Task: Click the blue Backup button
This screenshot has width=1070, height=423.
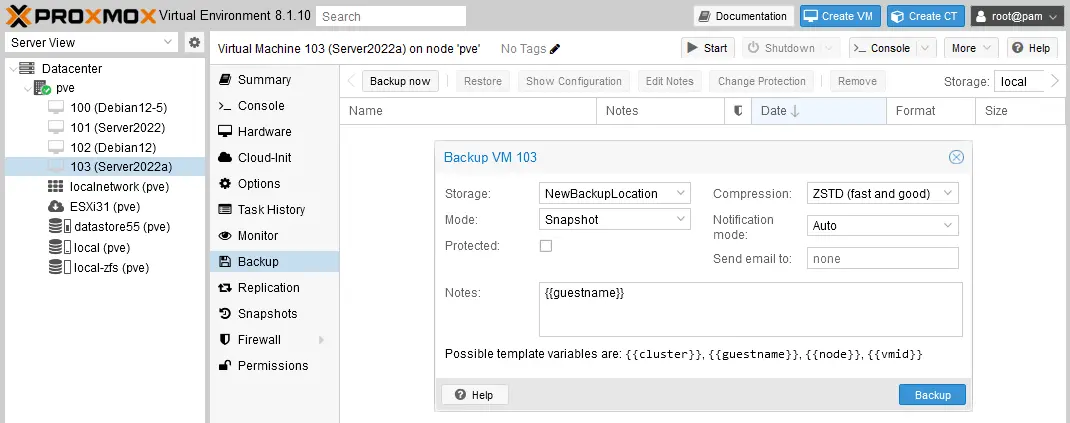Action: tap(932, 395)
